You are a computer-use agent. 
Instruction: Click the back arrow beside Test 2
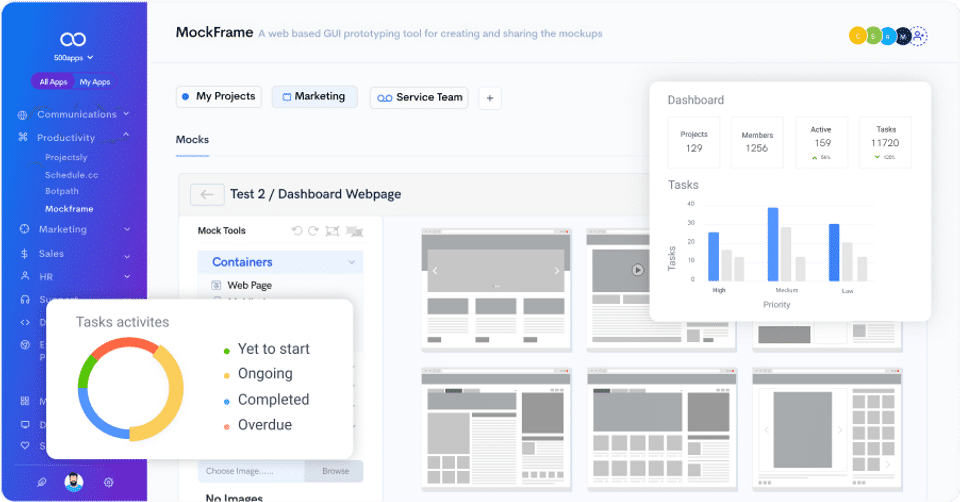(207, 195)
